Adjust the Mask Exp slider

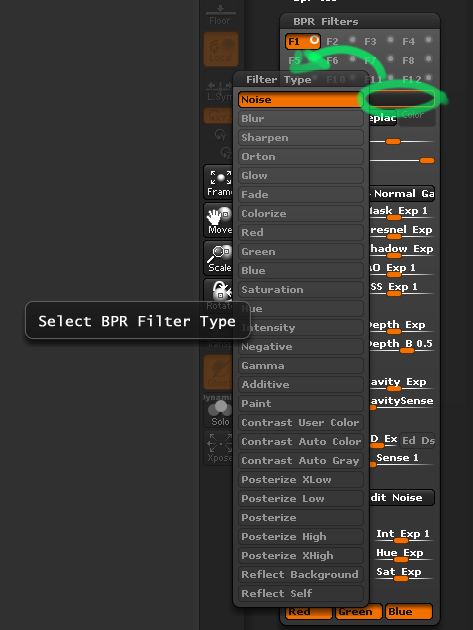[401, 213]
